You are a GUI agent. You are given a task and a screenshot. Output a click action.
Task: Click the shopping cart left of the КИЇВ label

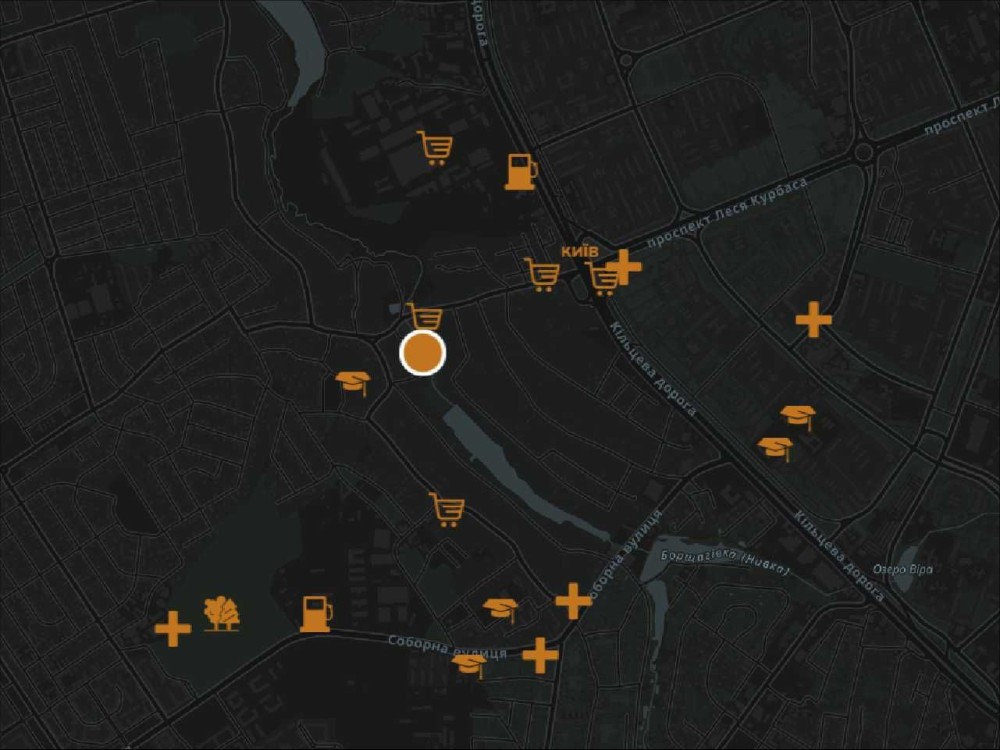click(542, 274)
